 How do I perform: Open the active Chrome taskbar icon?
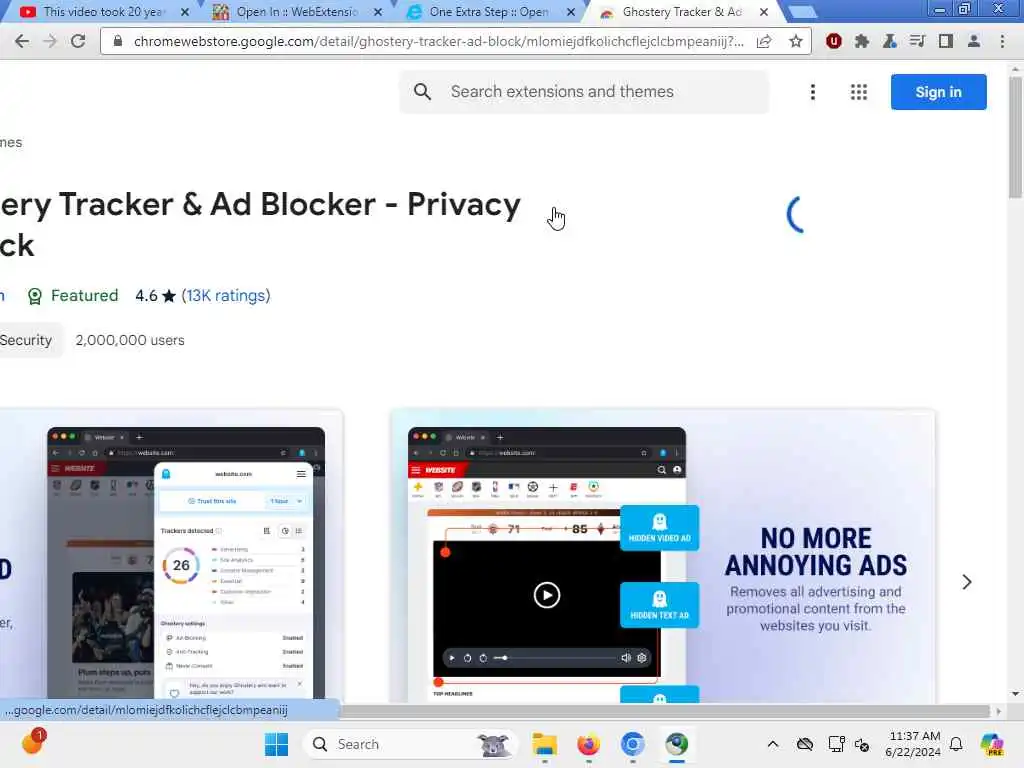coord(677,744)
